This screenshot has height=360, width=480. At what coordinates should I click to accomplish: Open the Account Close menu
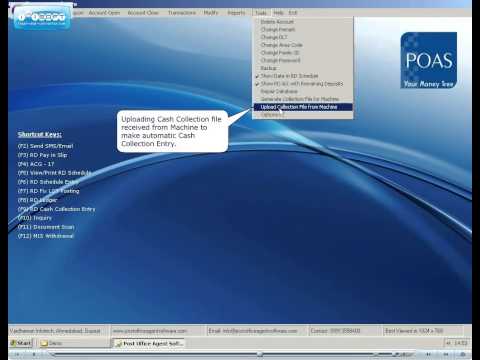point(143,13)
